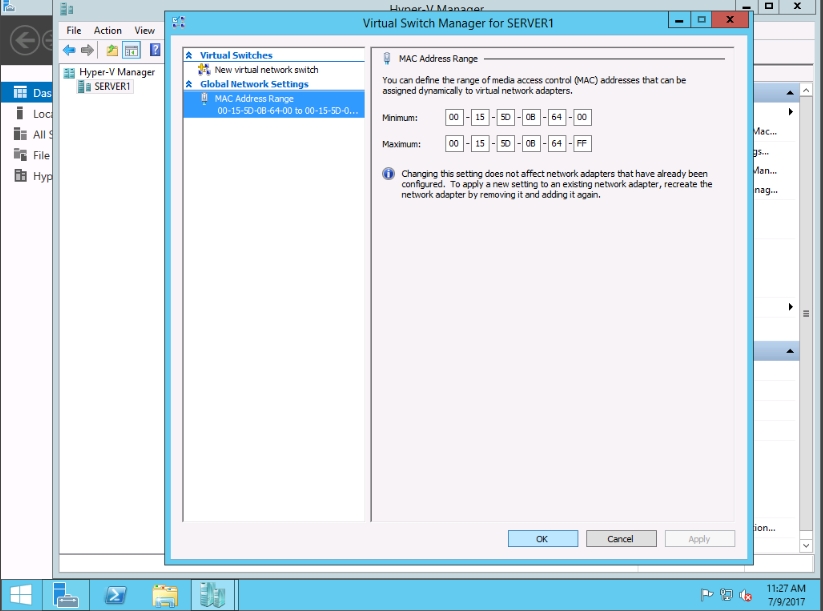Collapse the Virtual Switches section

coord(189,55)
